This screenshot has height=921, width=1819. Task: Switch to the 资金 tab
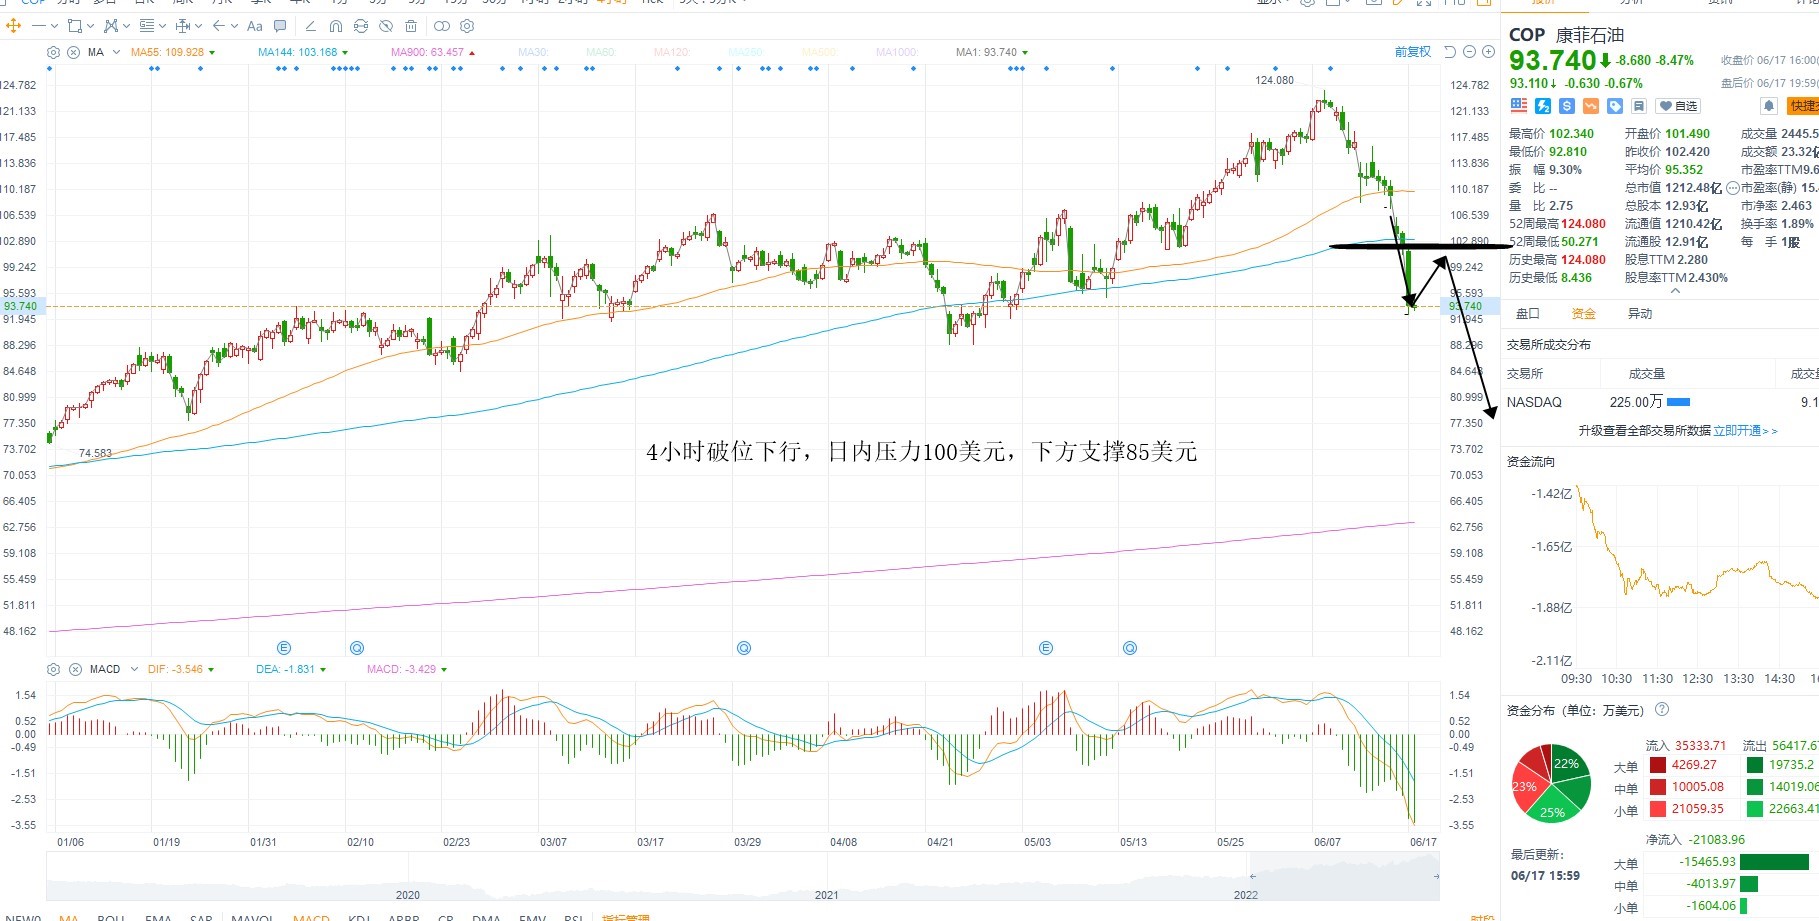point(1584,314)
